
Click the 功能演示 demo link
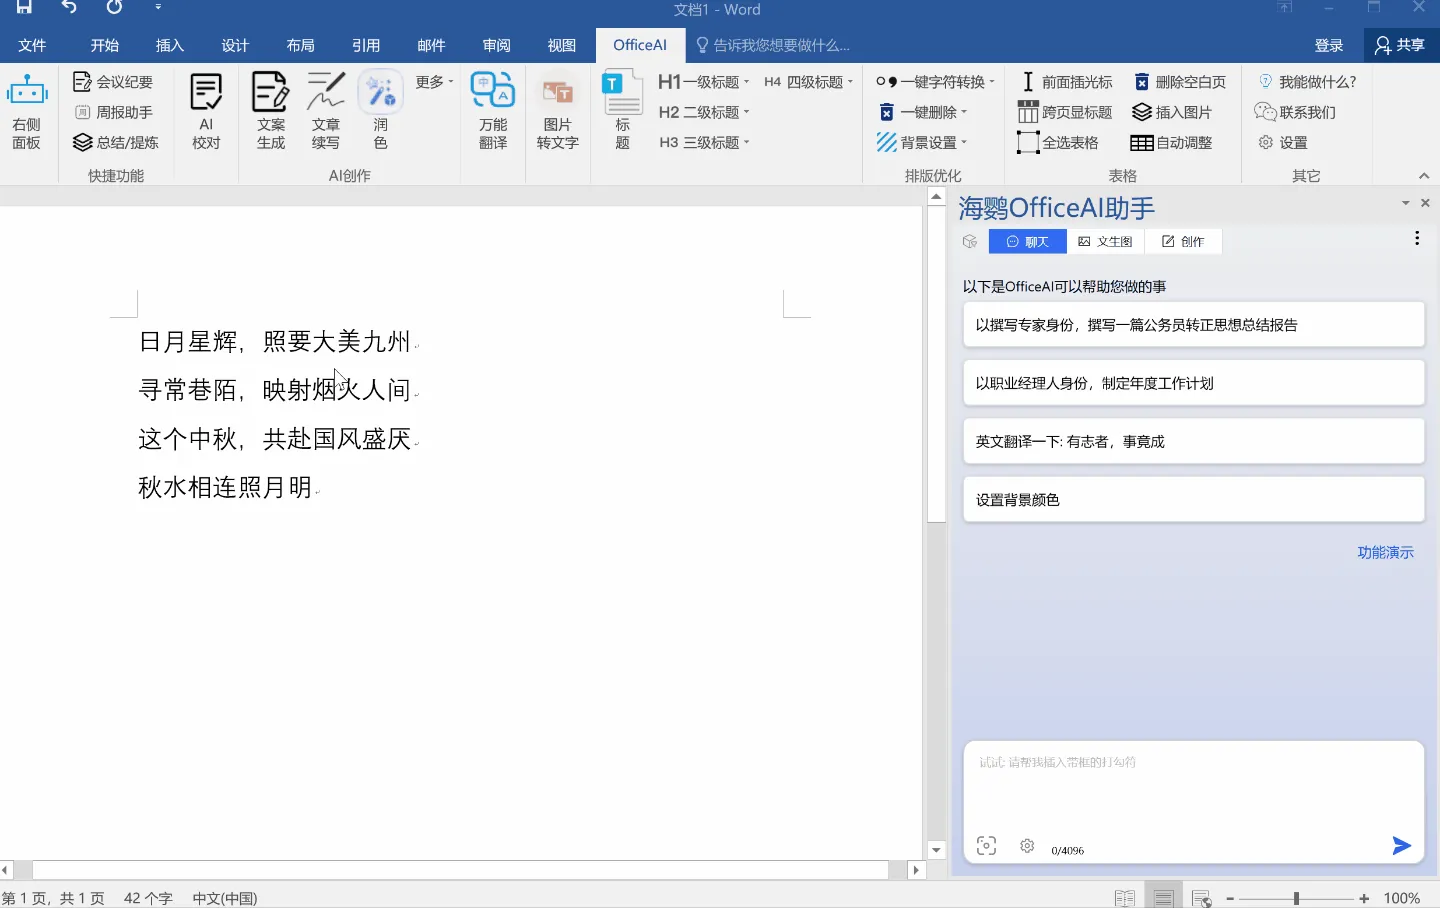(x=1385, y=552)
